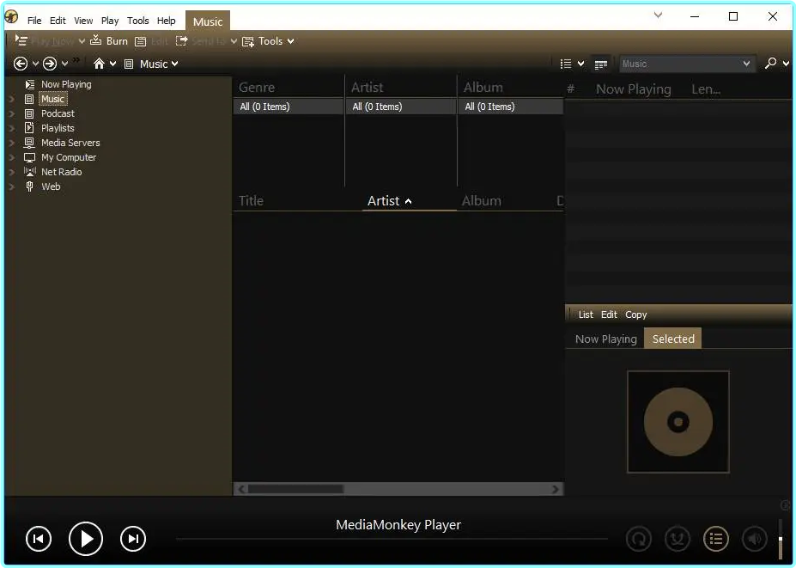The height and width of the screenshot is (568, 796).
Task: Click the search magnifier icon
Action: pos(771,63)
